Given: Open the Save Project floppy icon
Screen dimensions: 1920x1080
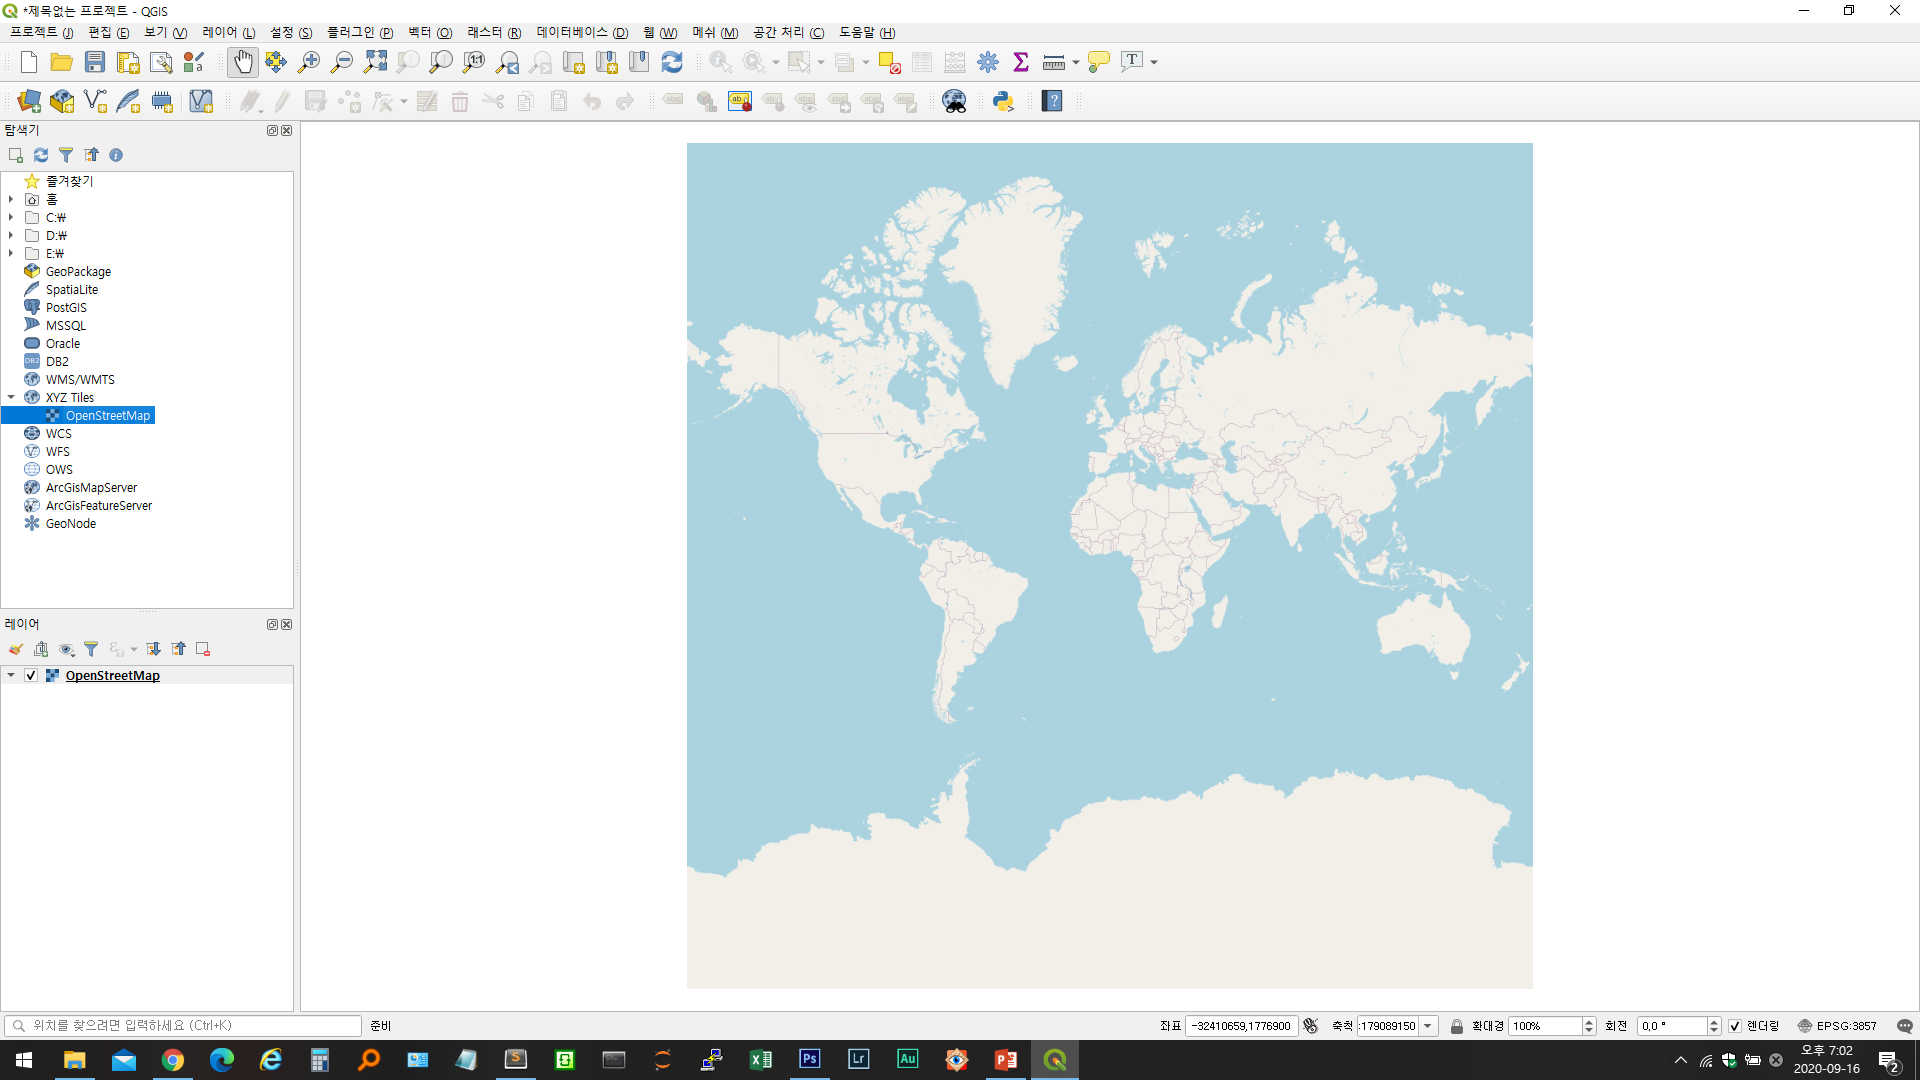Looking at the screenshot, I should click(95, 62).
